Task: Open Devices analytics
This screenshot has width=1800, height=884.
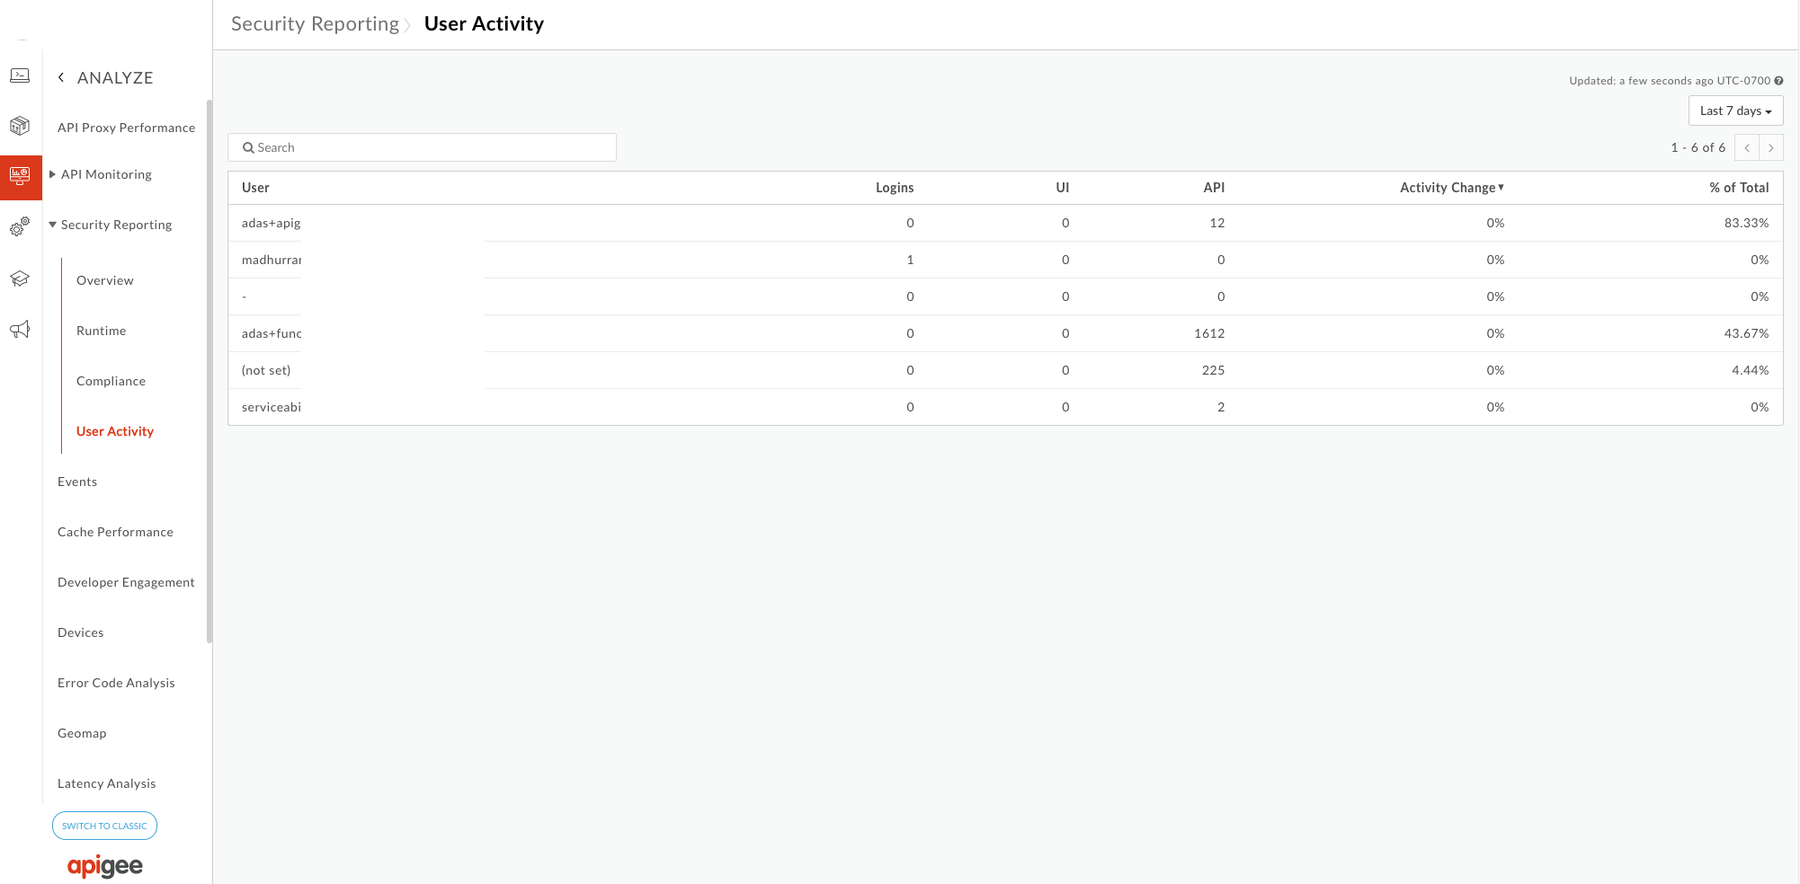Action: 80,633
